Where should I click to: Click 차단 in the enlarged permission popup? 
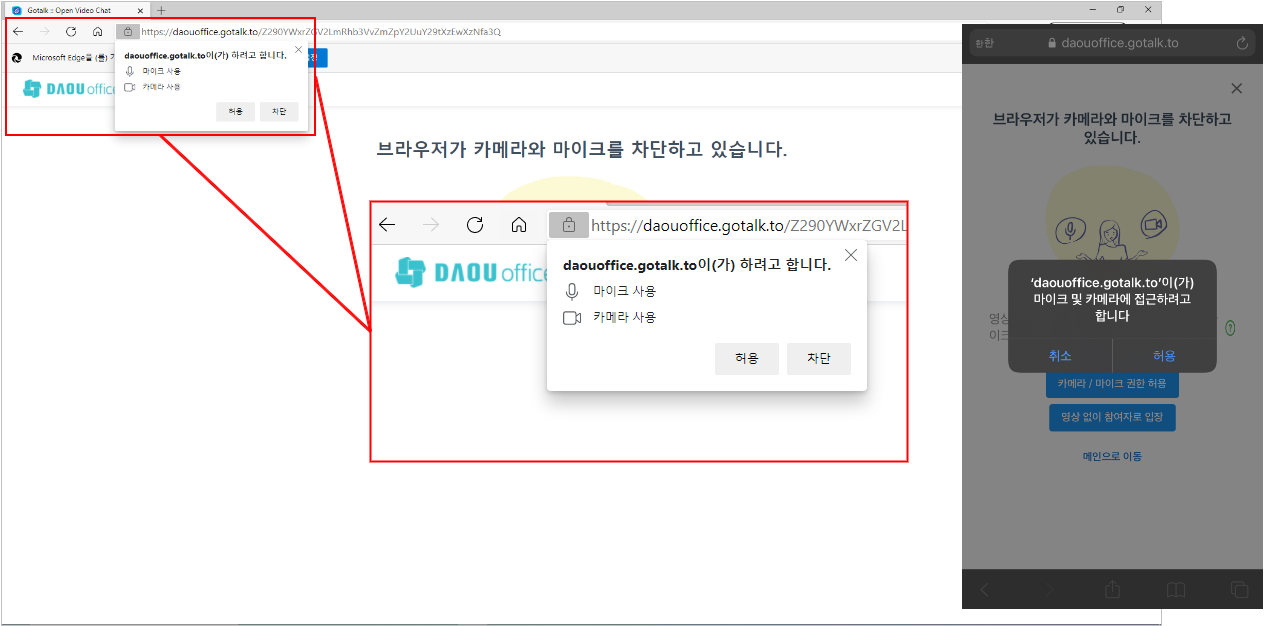pyautogui.click(x=819, y=359)
